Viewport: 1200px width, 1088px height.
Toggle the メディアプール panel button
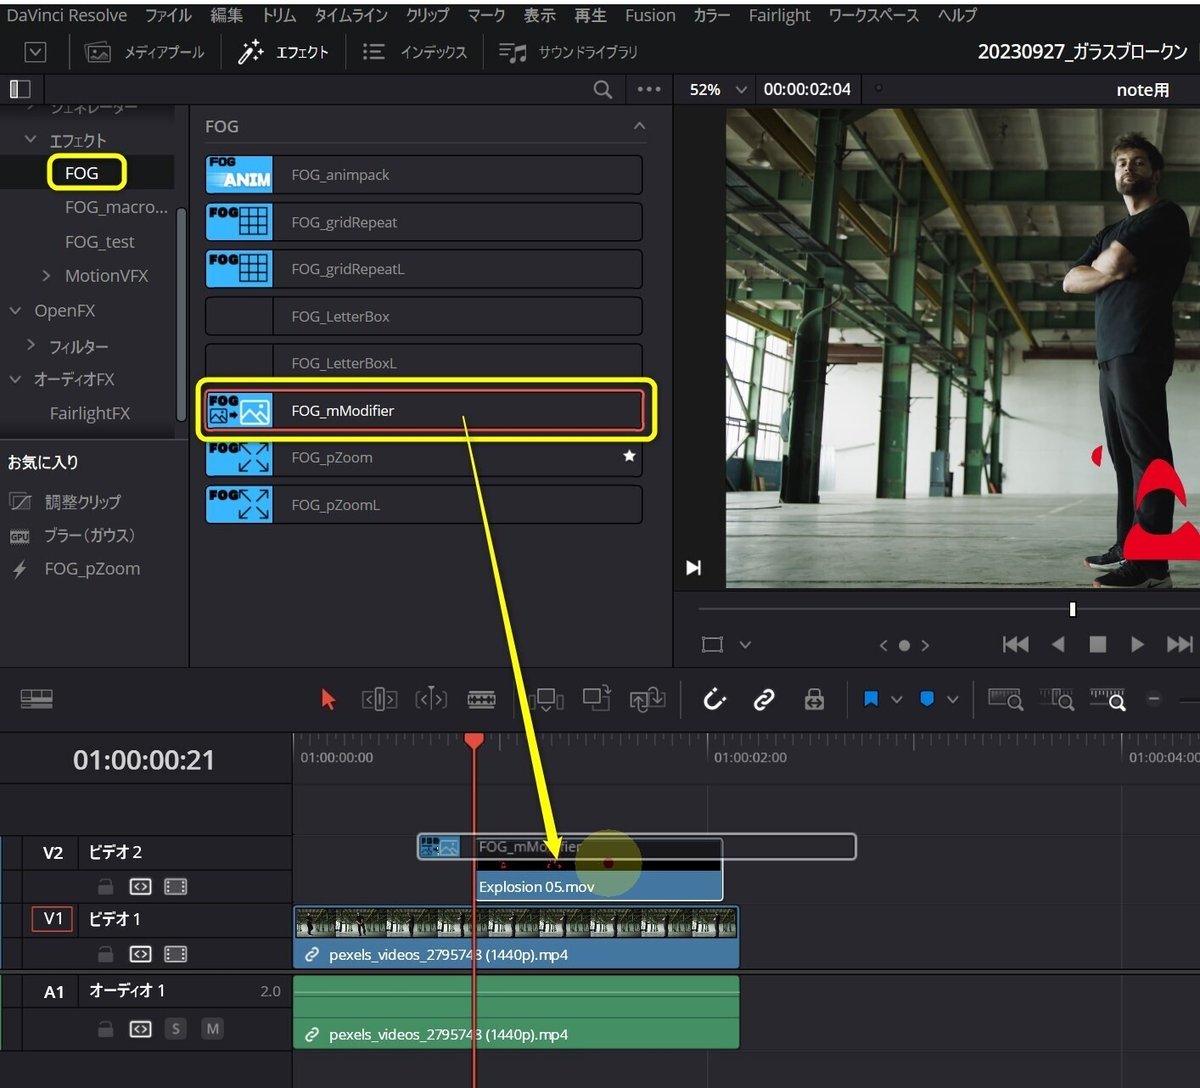144,52
